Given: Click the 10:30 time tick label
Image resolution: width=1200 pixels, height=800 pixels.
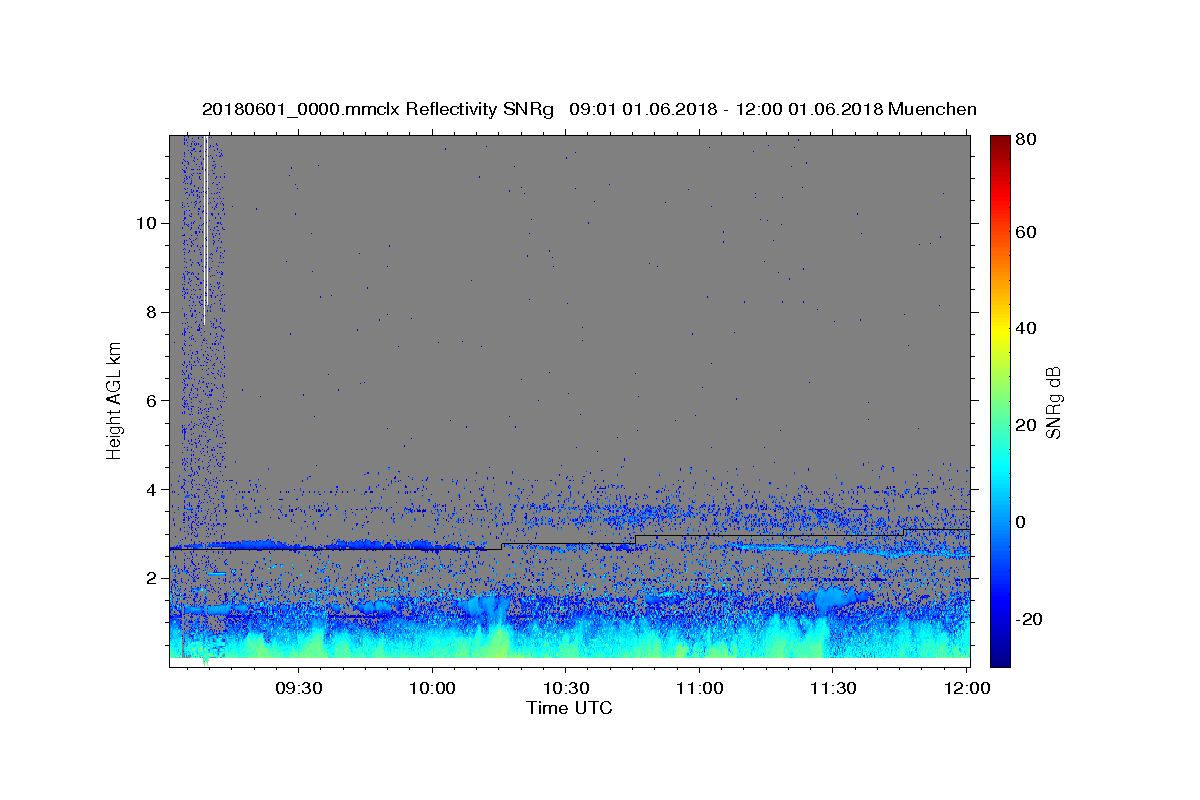Looking at the screenshot, I should click(565, 688).
